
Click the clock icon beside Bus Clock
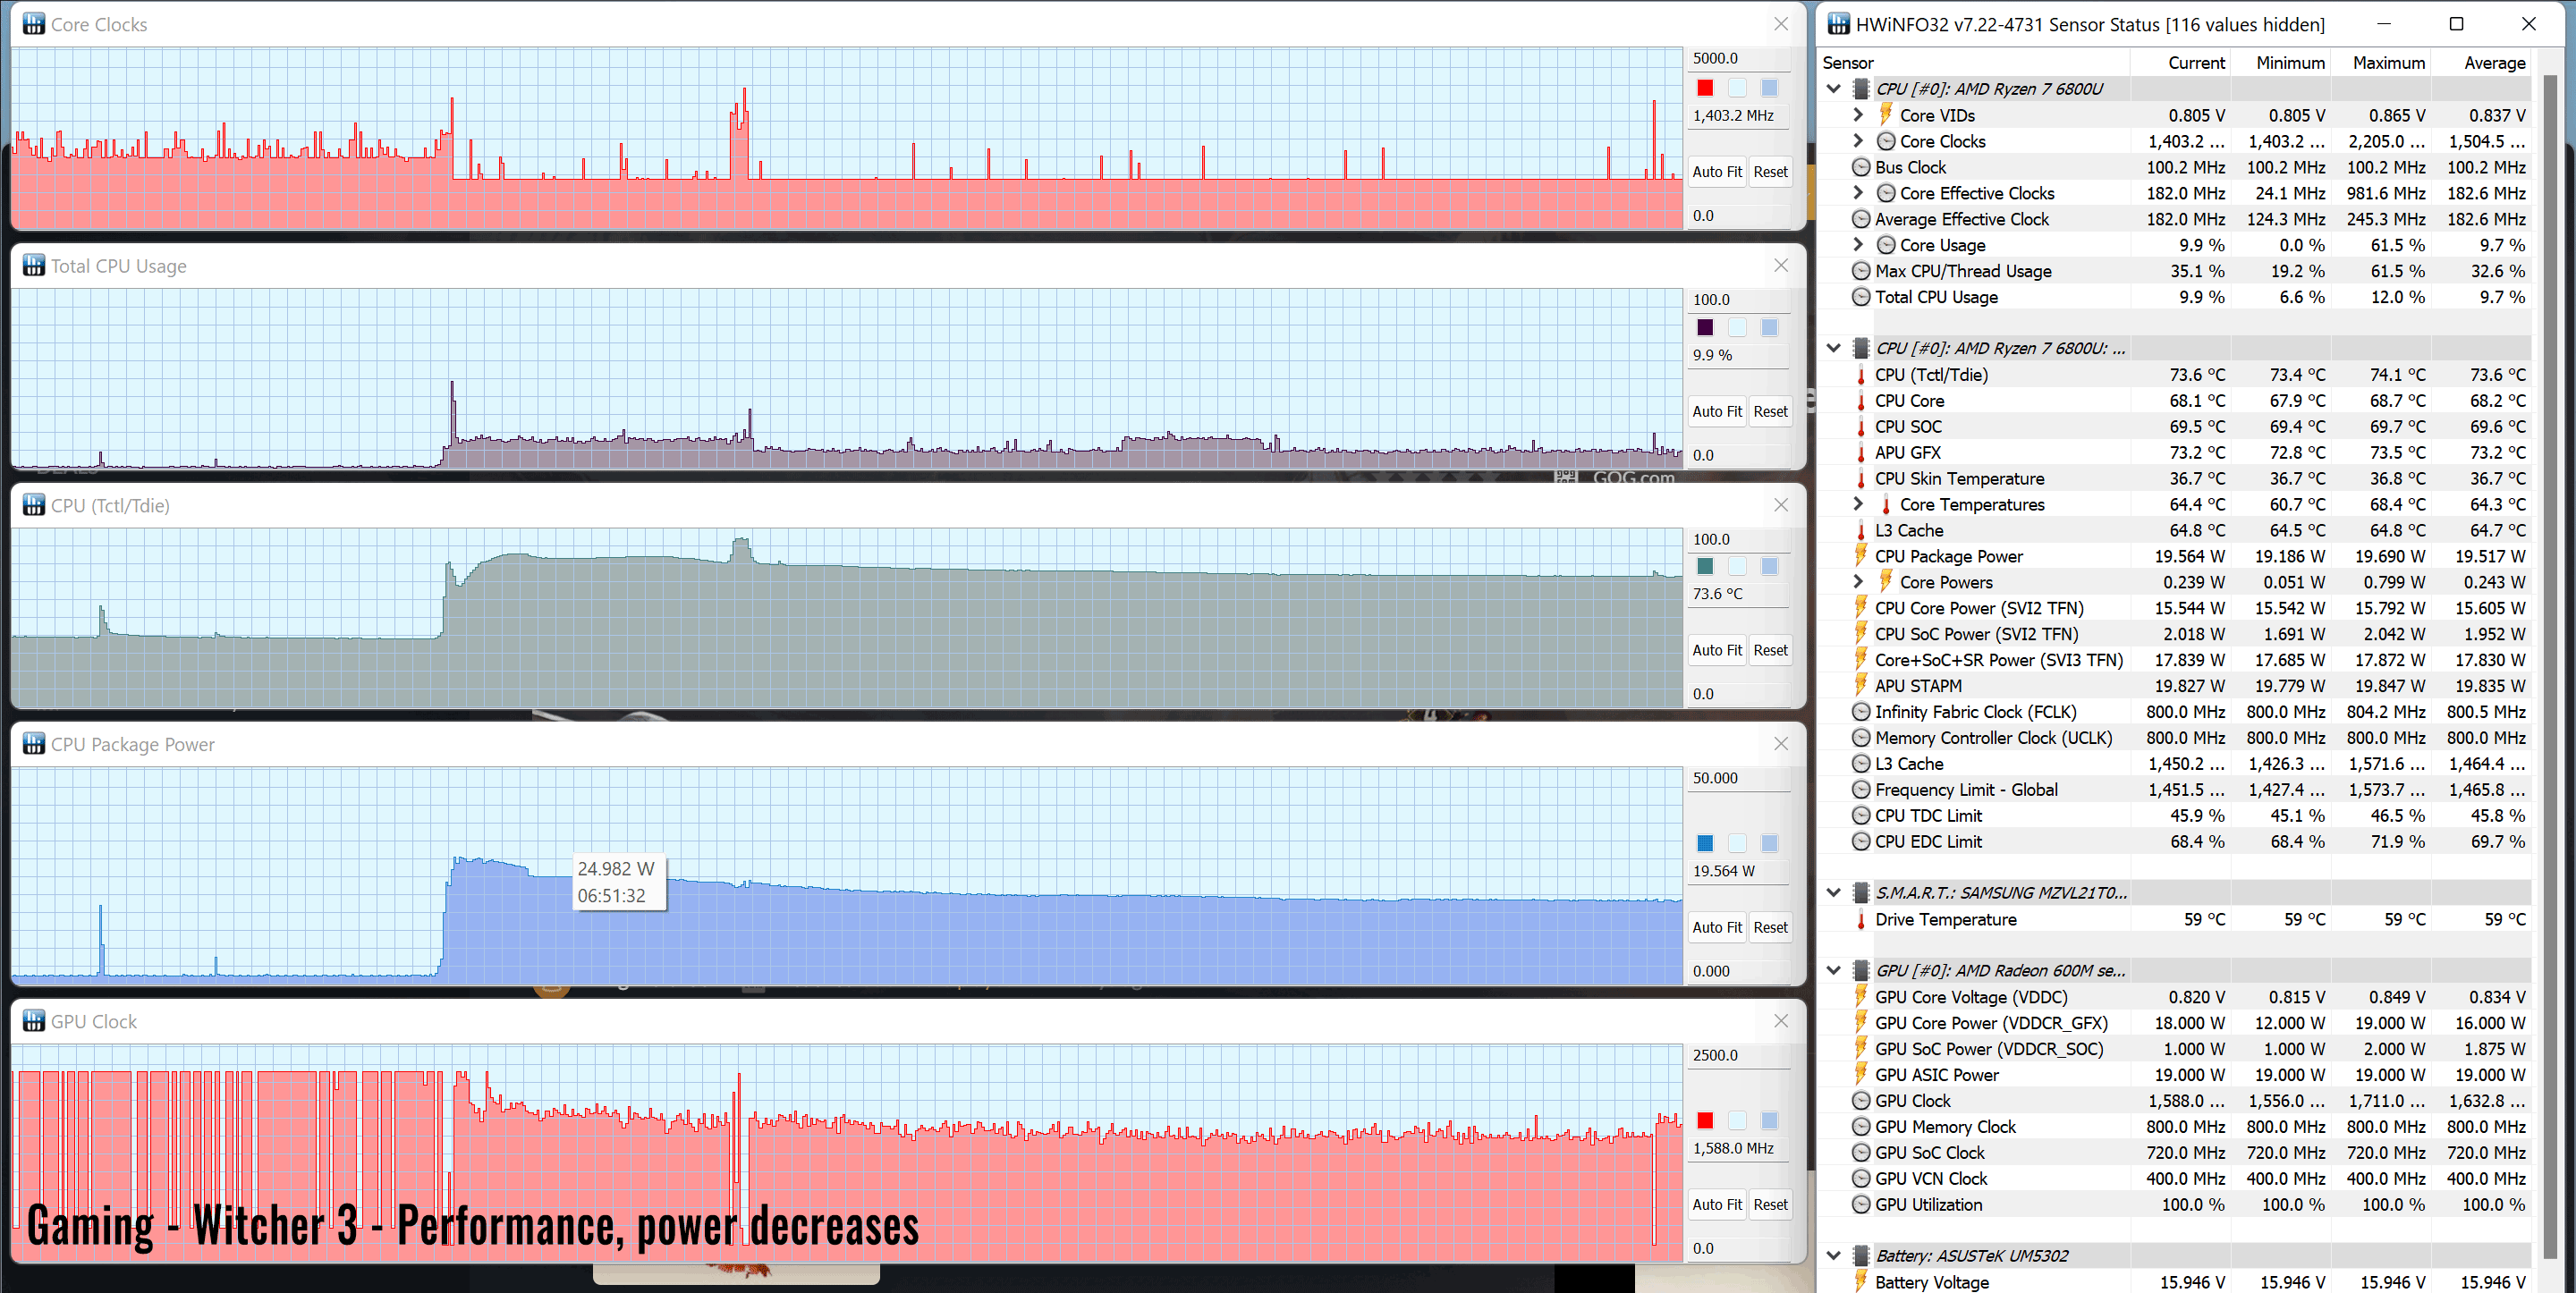coord(1861,167)
